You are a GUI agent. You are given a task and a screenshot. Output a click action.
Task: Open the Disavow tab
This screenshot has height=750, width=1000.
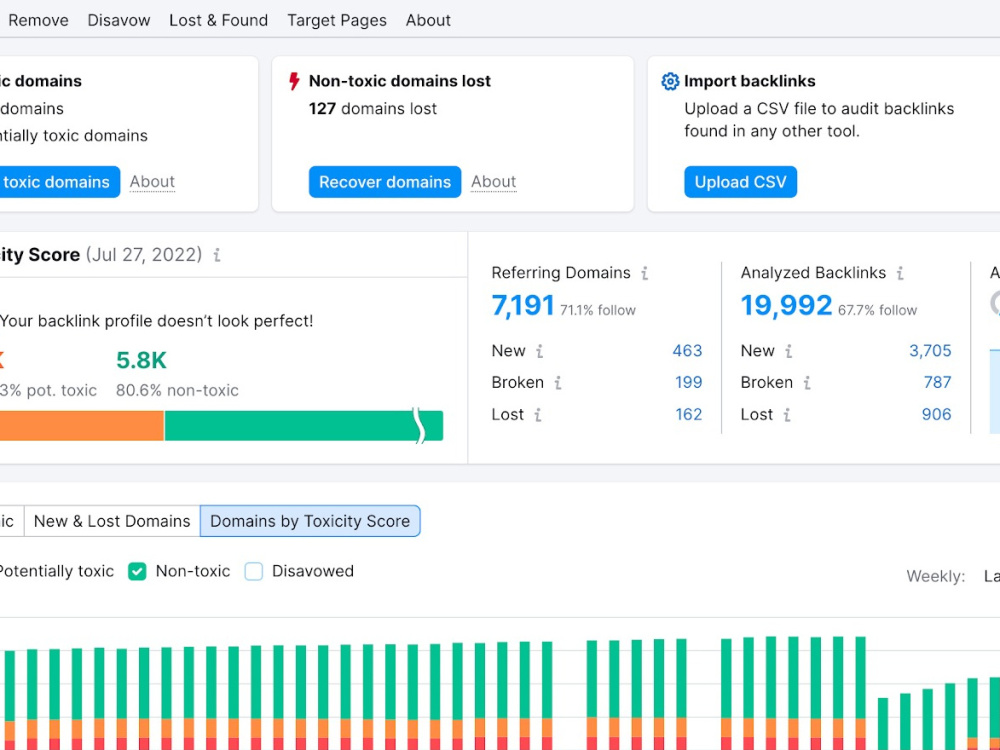click(119, 20)
